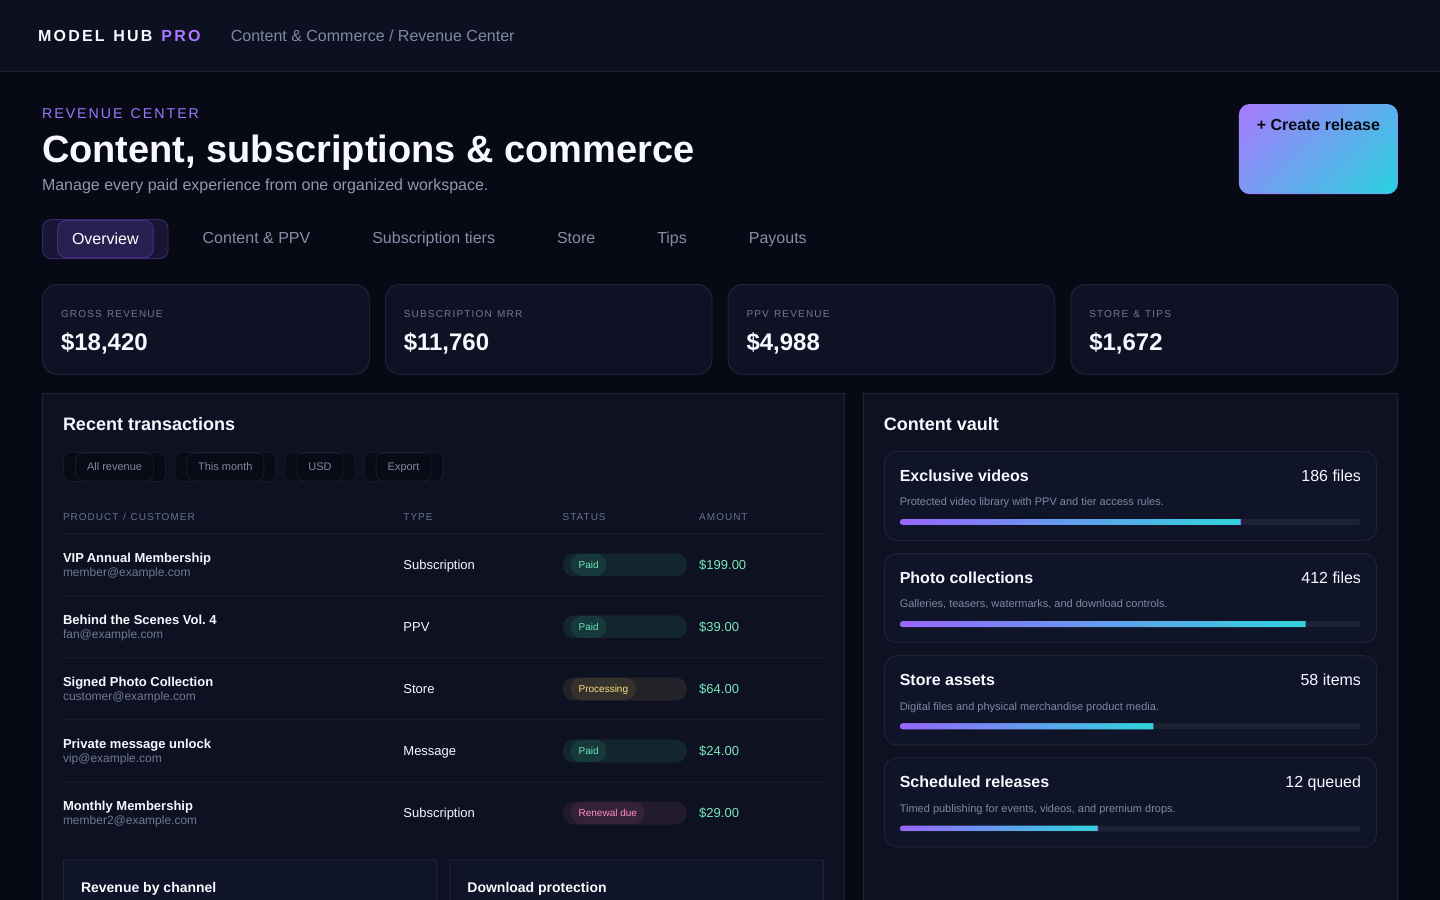Click the Paid status for Behind the Scenes

pyautogui.click(x=624, y=627)
